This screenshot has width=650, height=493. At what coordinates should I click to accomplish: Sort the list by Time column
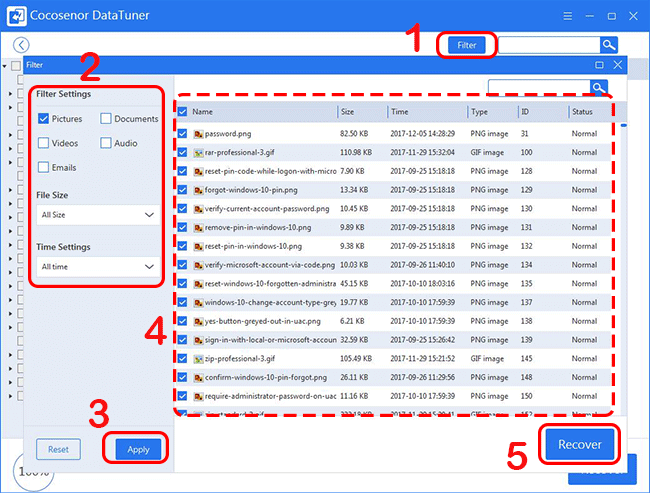coord(400,112)
